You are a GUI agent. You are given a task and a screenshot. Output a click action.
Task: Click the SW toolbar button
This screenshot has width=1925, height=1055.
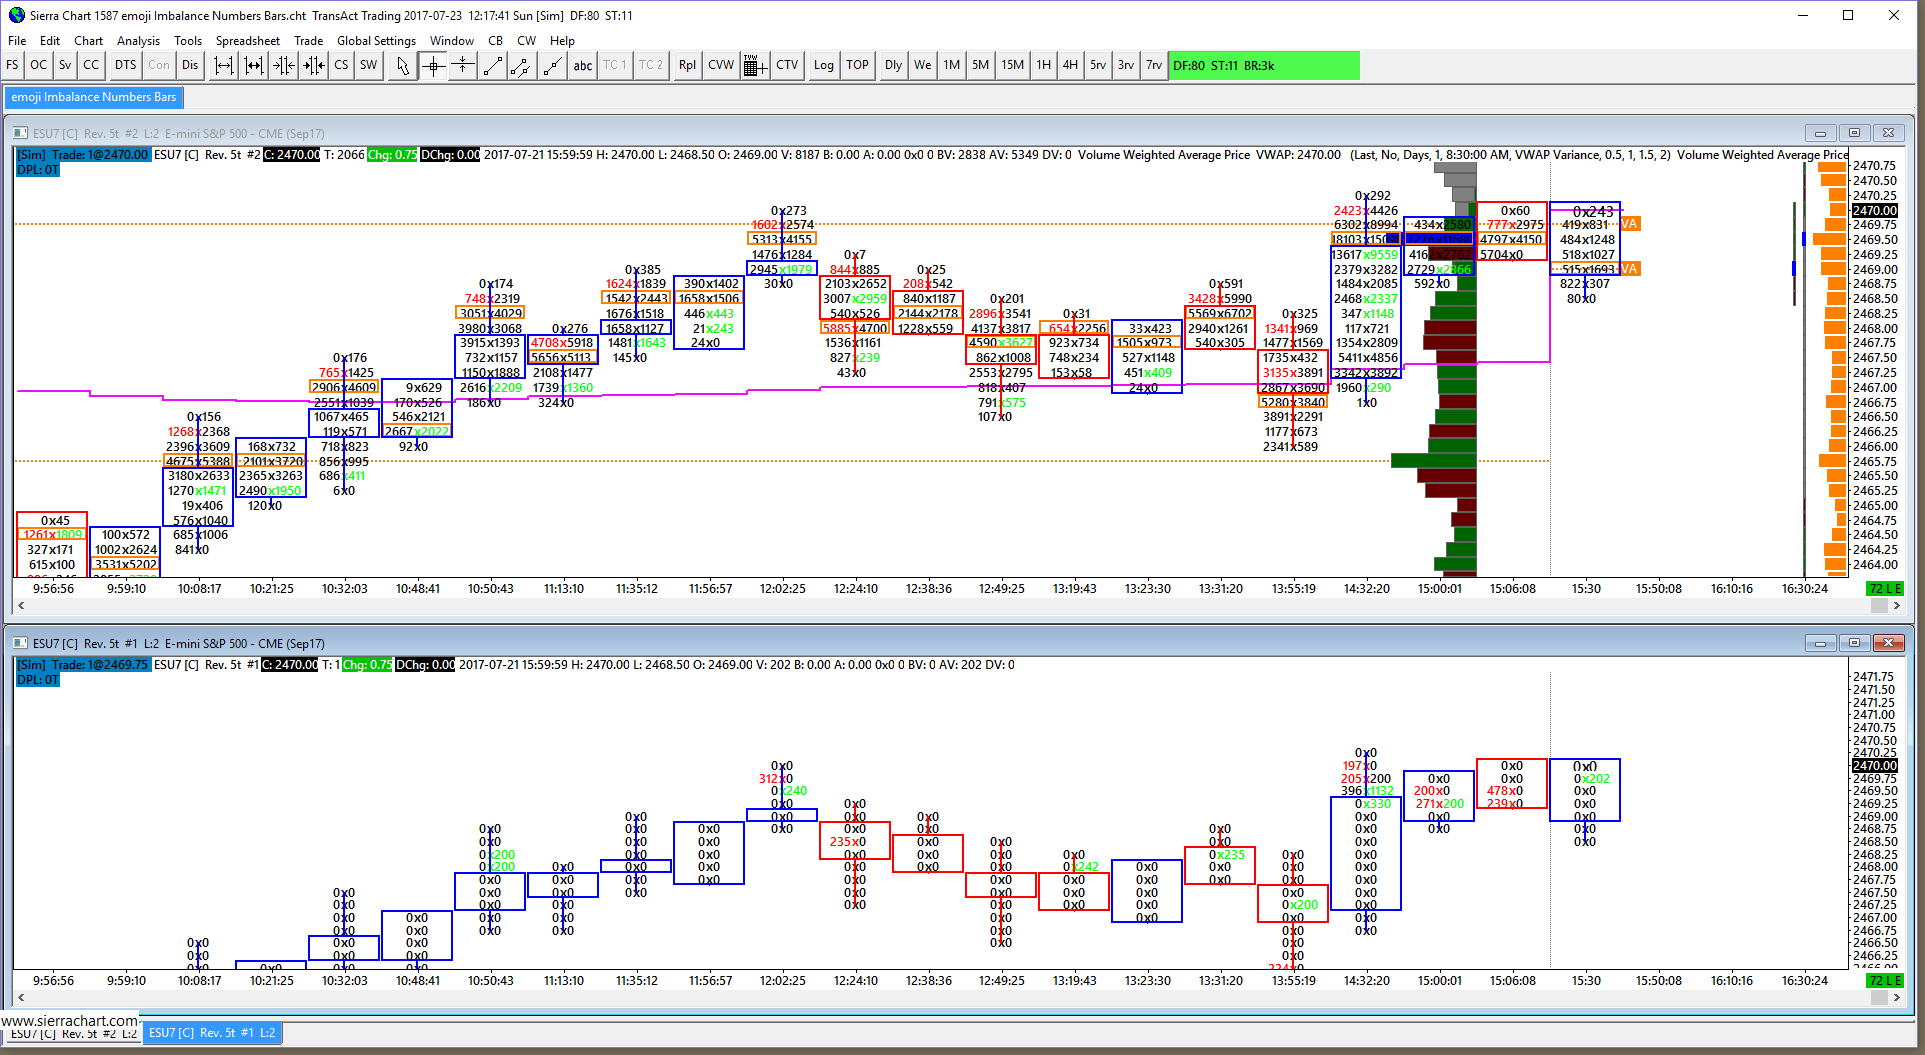pyautogui.click(x=369, y=65)
